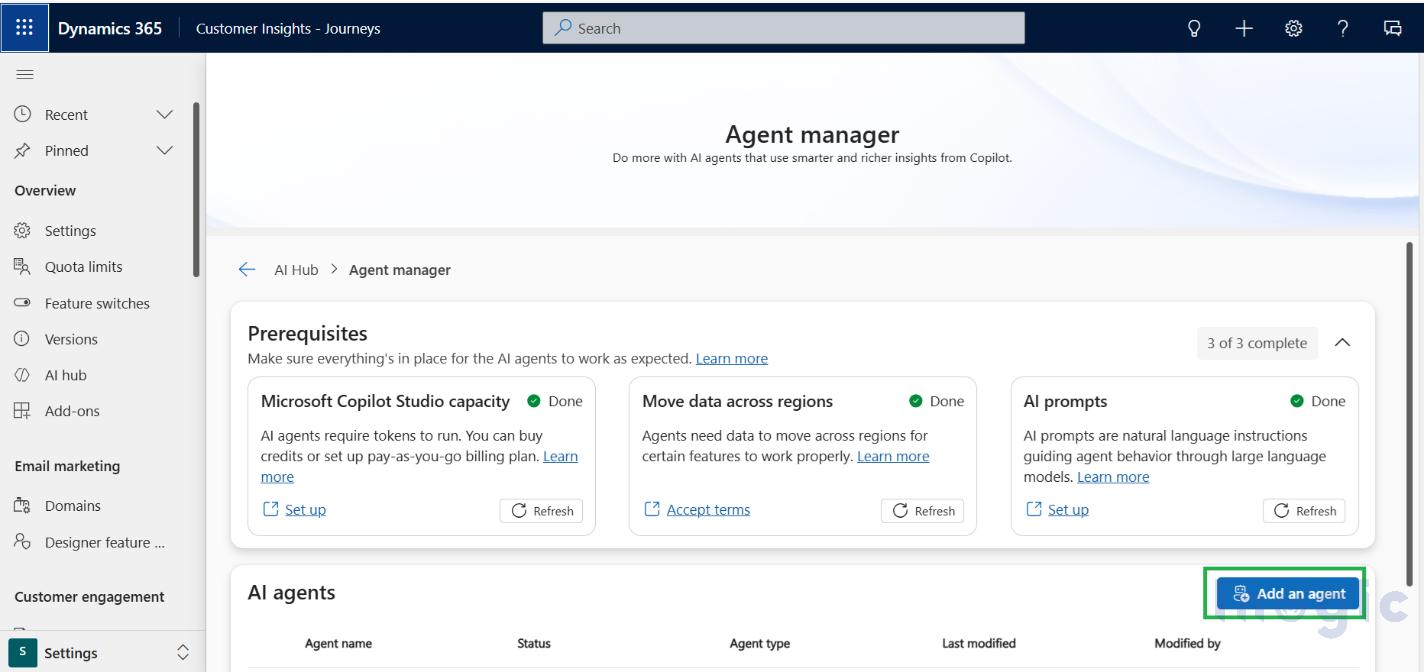This screenshot has height=672, width=1424.
Task: Click Learn more in AI prompts card
Action: tap(1113, 477)
